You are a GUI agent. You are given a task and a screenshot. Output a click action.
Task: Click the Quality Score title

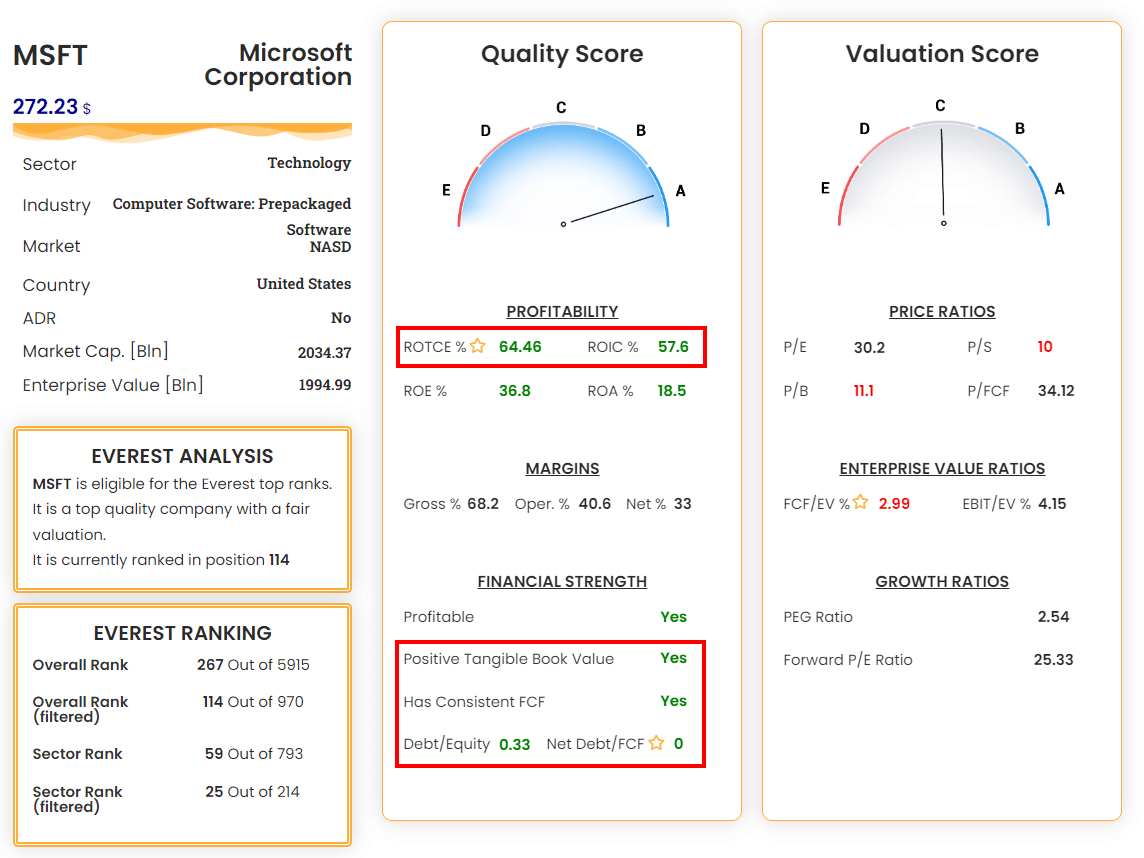pos(562,54)
